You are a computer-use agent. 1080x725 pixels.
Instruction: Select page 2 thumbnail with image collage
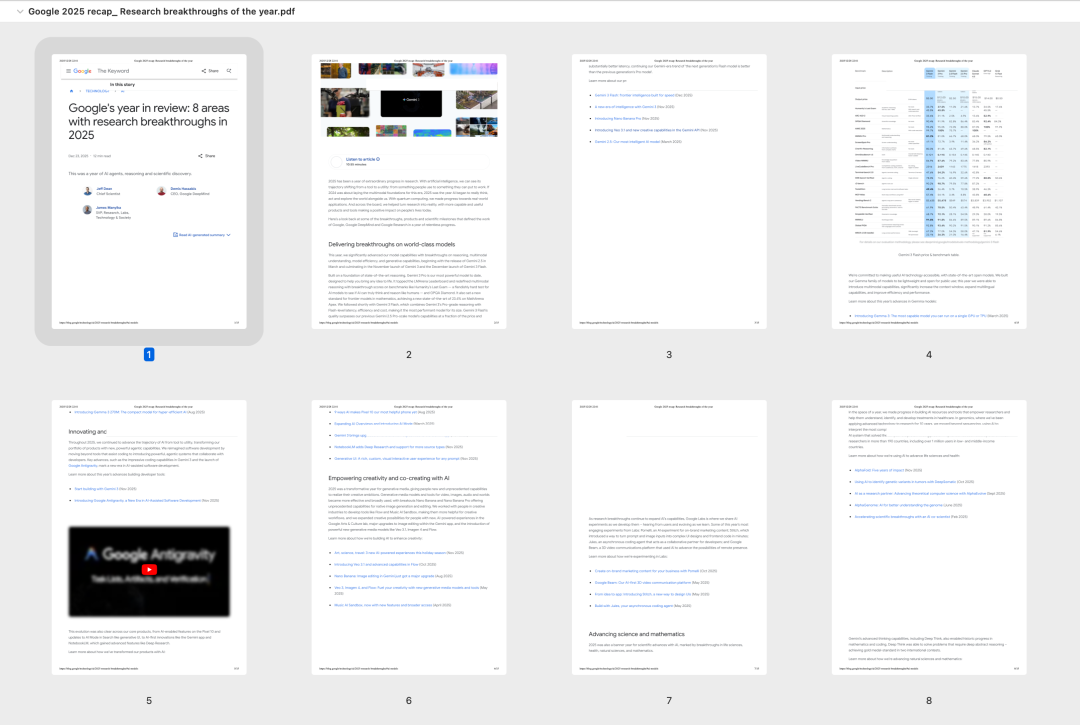pyautogui.click(x=409, y=191)
